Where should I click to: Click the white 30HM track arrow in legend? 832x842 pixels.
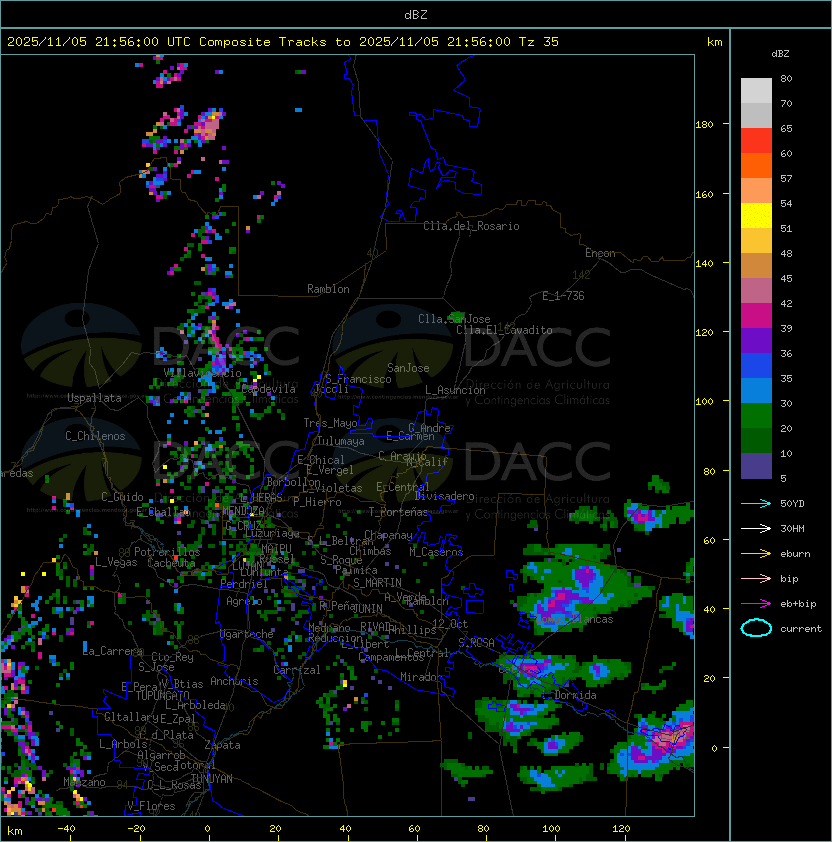[756, 529]
